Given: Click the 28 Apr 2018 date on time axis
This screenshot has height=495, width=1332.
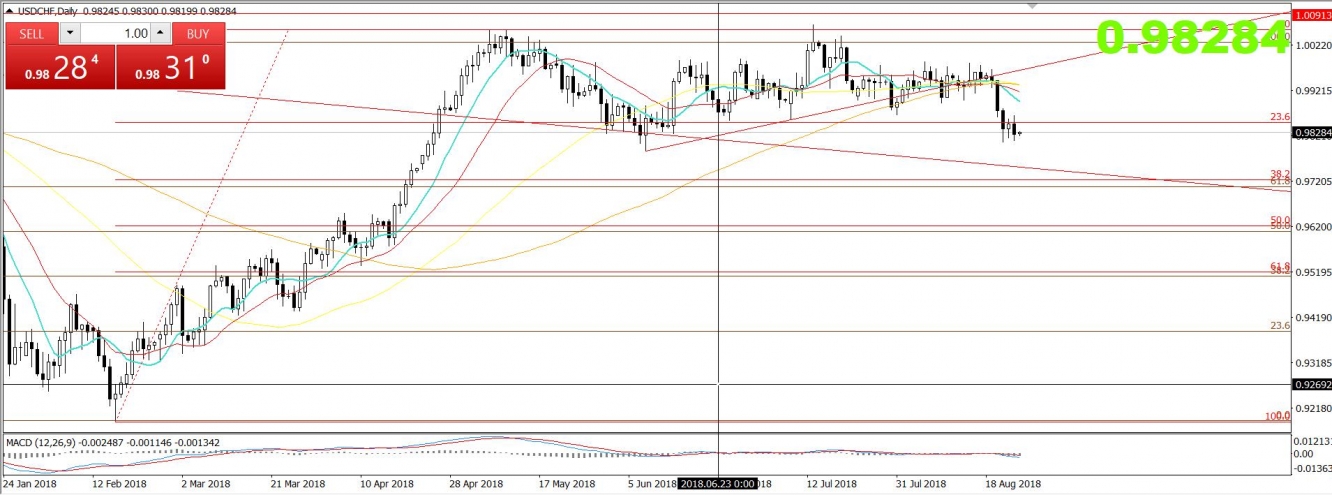Looking at the screenshot, I should tap(475, 484).
